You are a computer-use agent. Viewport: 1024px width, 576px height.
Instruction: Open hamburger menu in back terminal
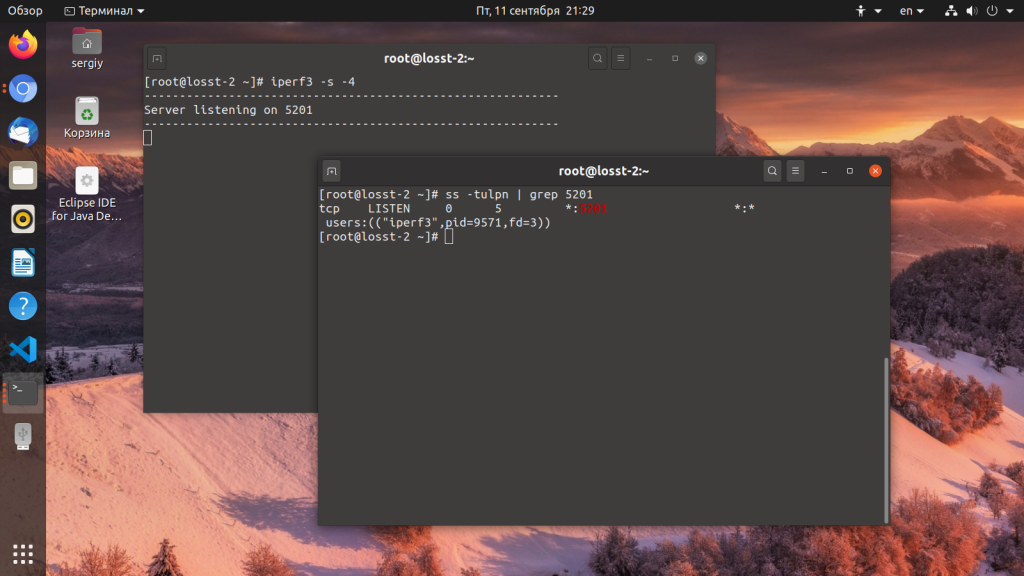(x=620, y=58)
